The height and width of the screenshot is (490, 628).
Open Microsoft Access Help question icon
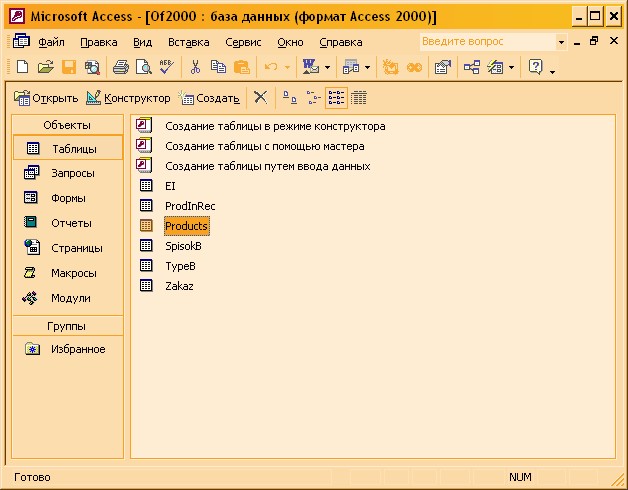[x=535, y=67]
